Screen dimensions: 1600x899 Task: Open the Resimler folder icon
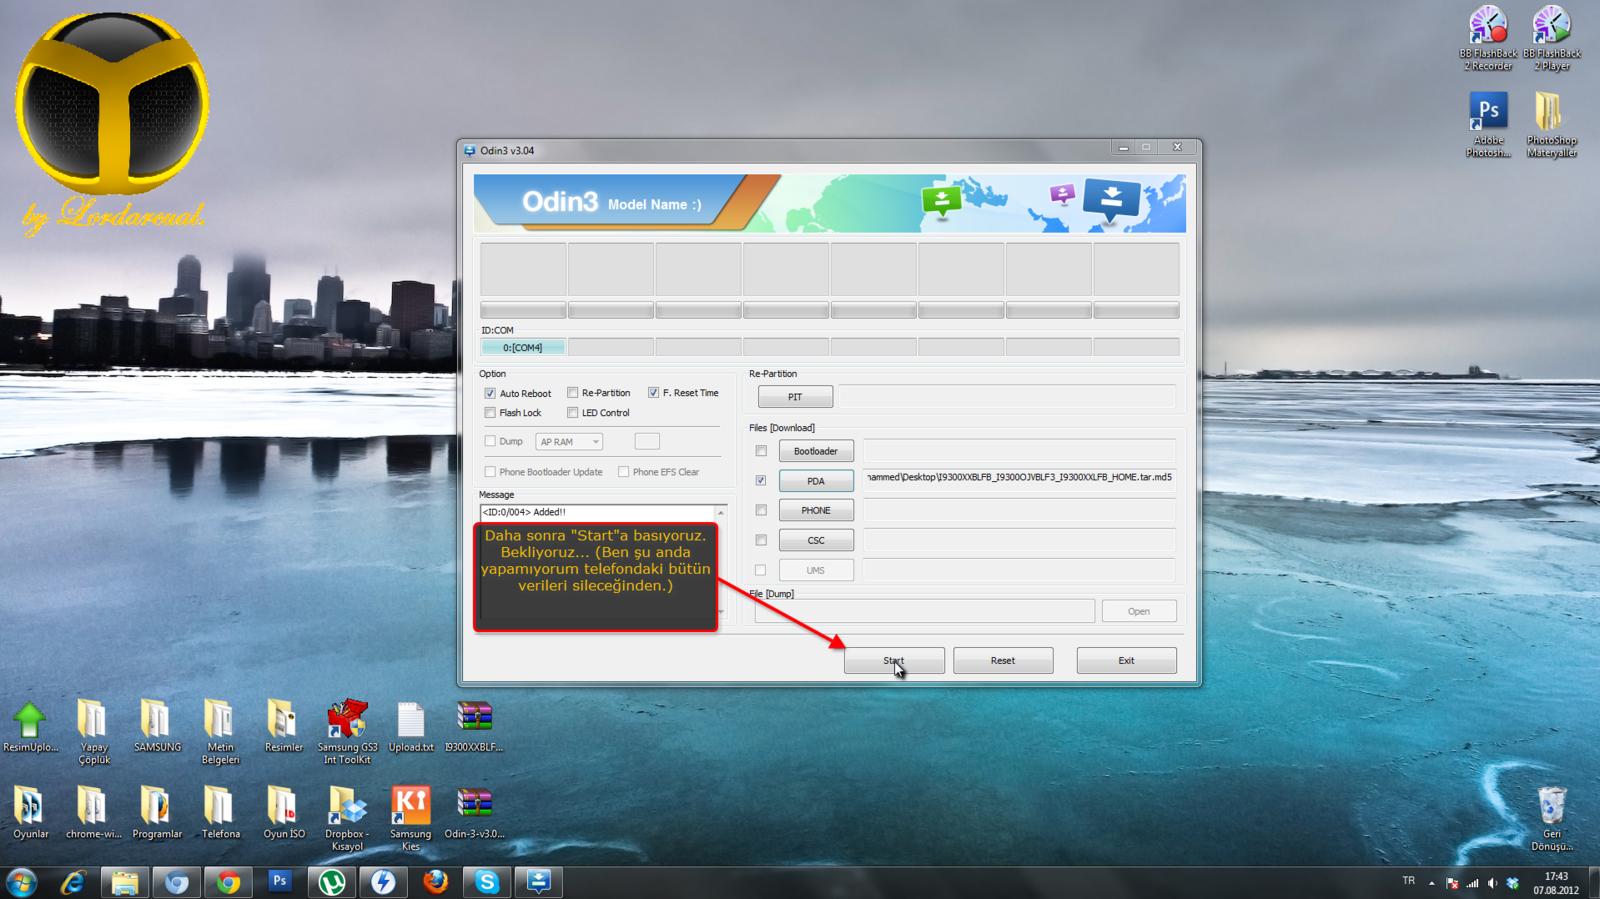tap(284, 727)
